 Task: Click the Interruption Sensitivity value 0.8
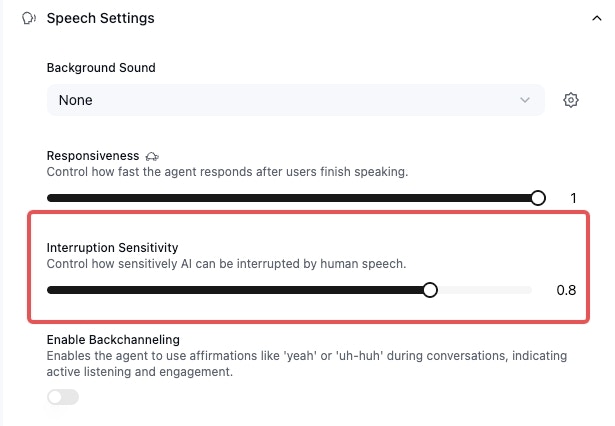[x=566, y=290]
